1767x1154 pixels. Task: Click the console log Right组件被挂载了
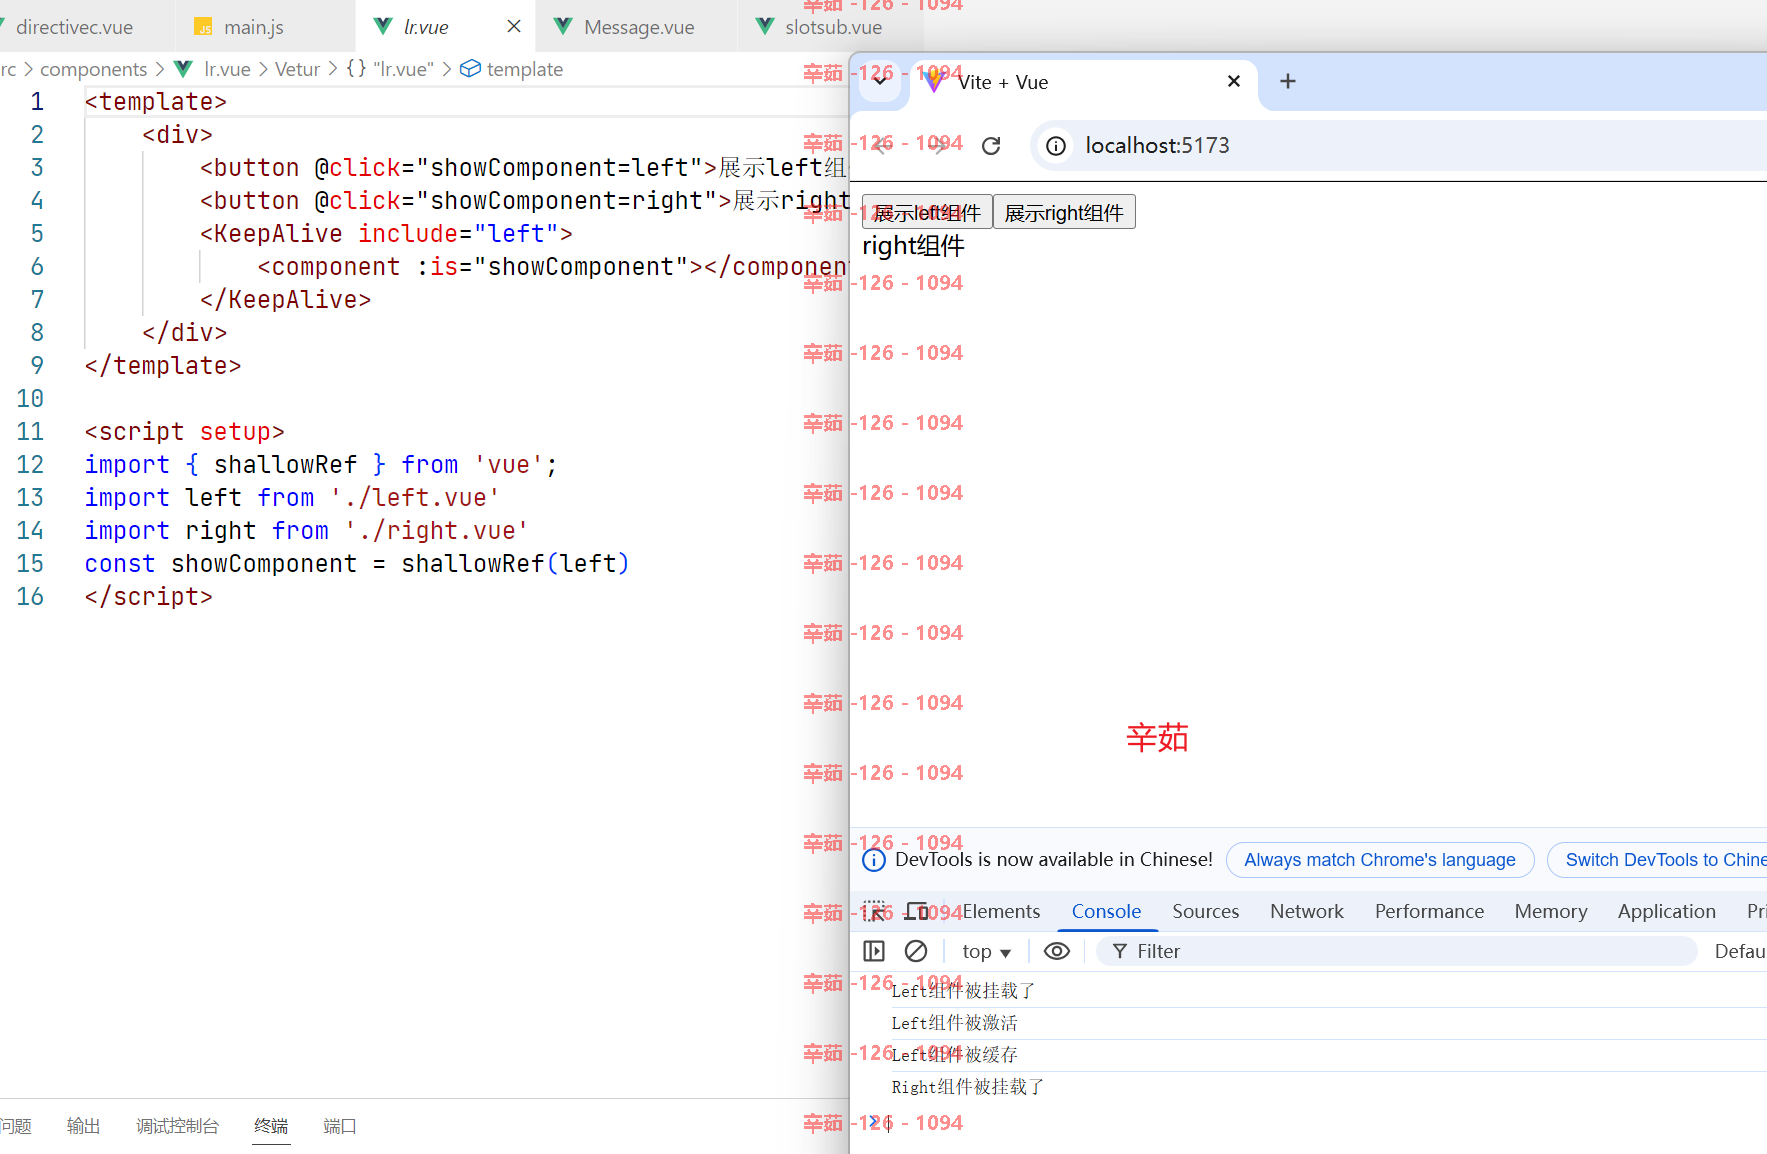click(967, 1087)
